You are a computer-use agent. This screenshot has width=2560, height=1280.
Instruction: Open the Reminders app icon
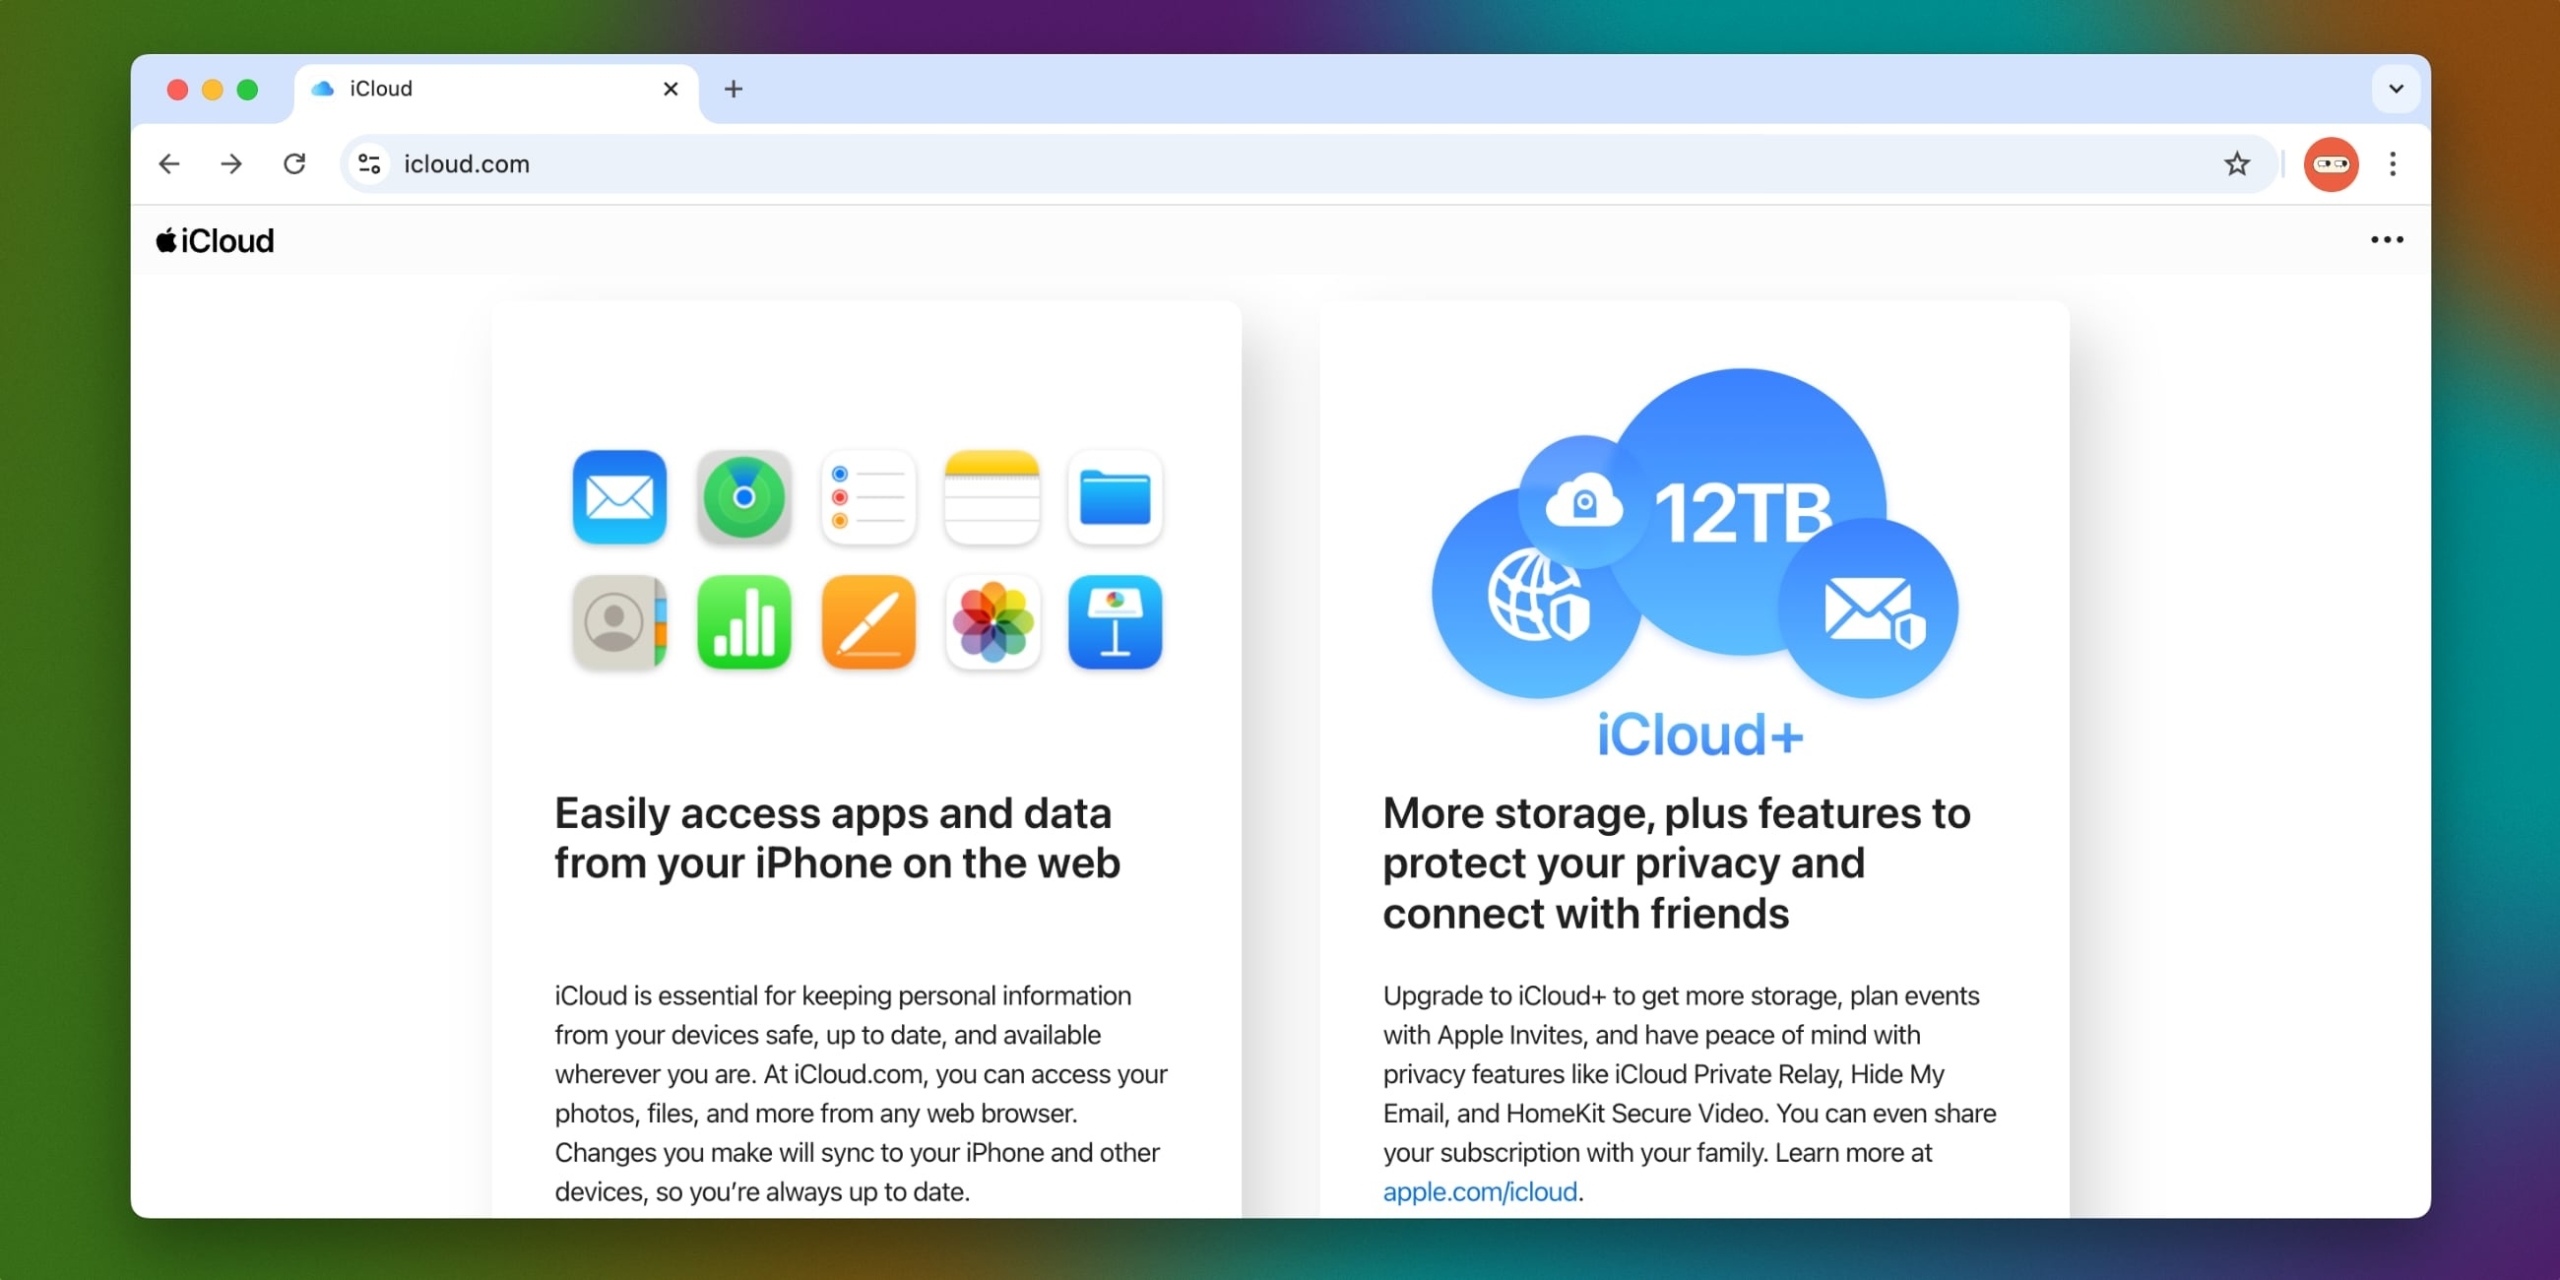(x=868, y=497)
